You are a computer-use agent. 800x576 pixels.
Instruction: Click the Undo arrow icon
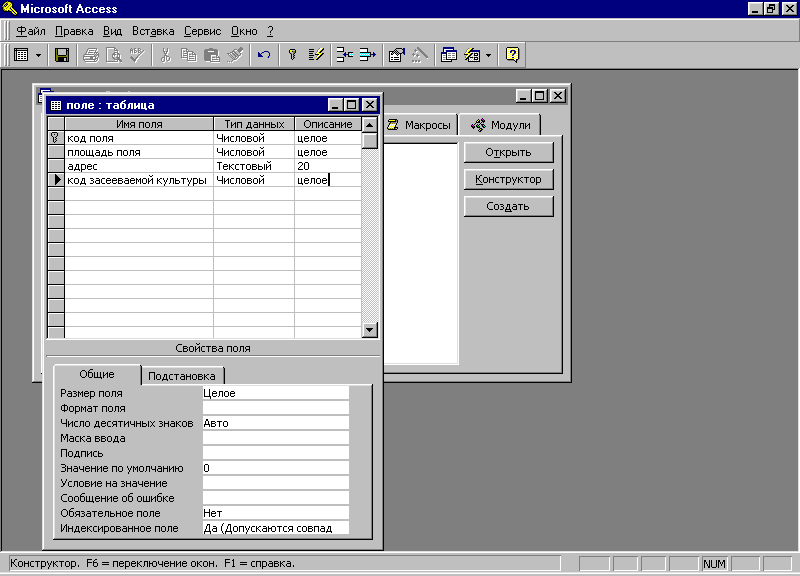click(264, 55)
